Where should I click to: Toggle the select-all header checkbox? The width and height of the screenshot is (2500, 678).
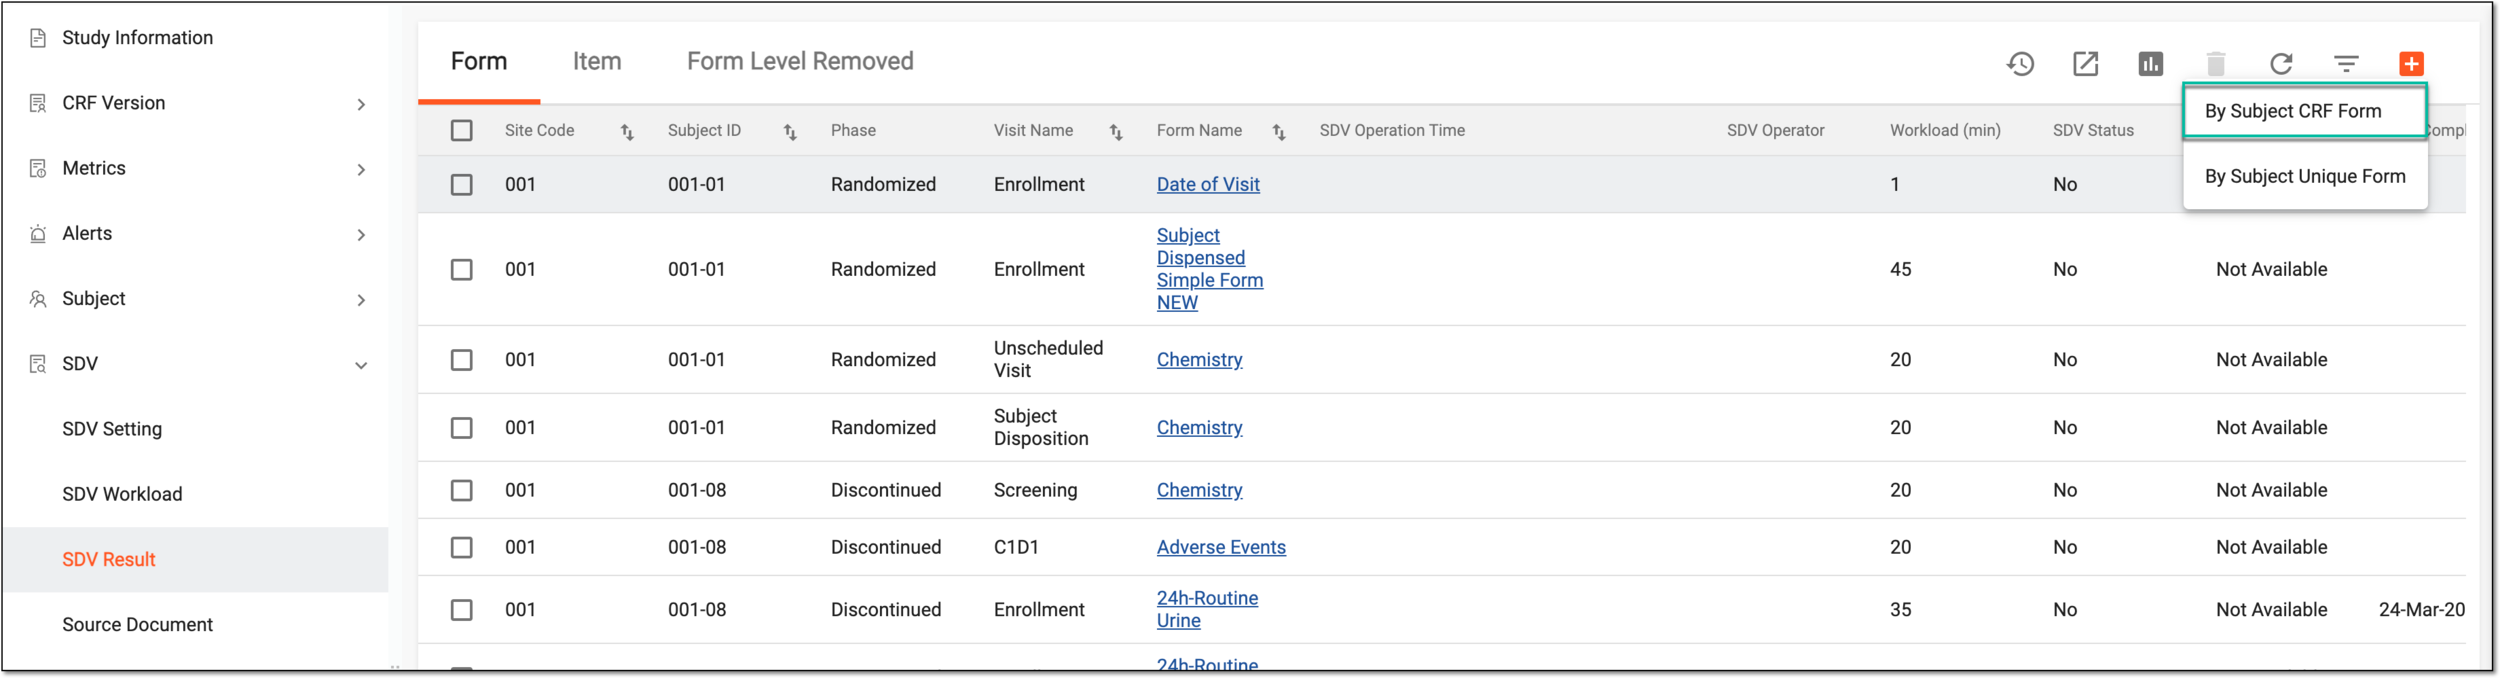click(x=461, y=131)
